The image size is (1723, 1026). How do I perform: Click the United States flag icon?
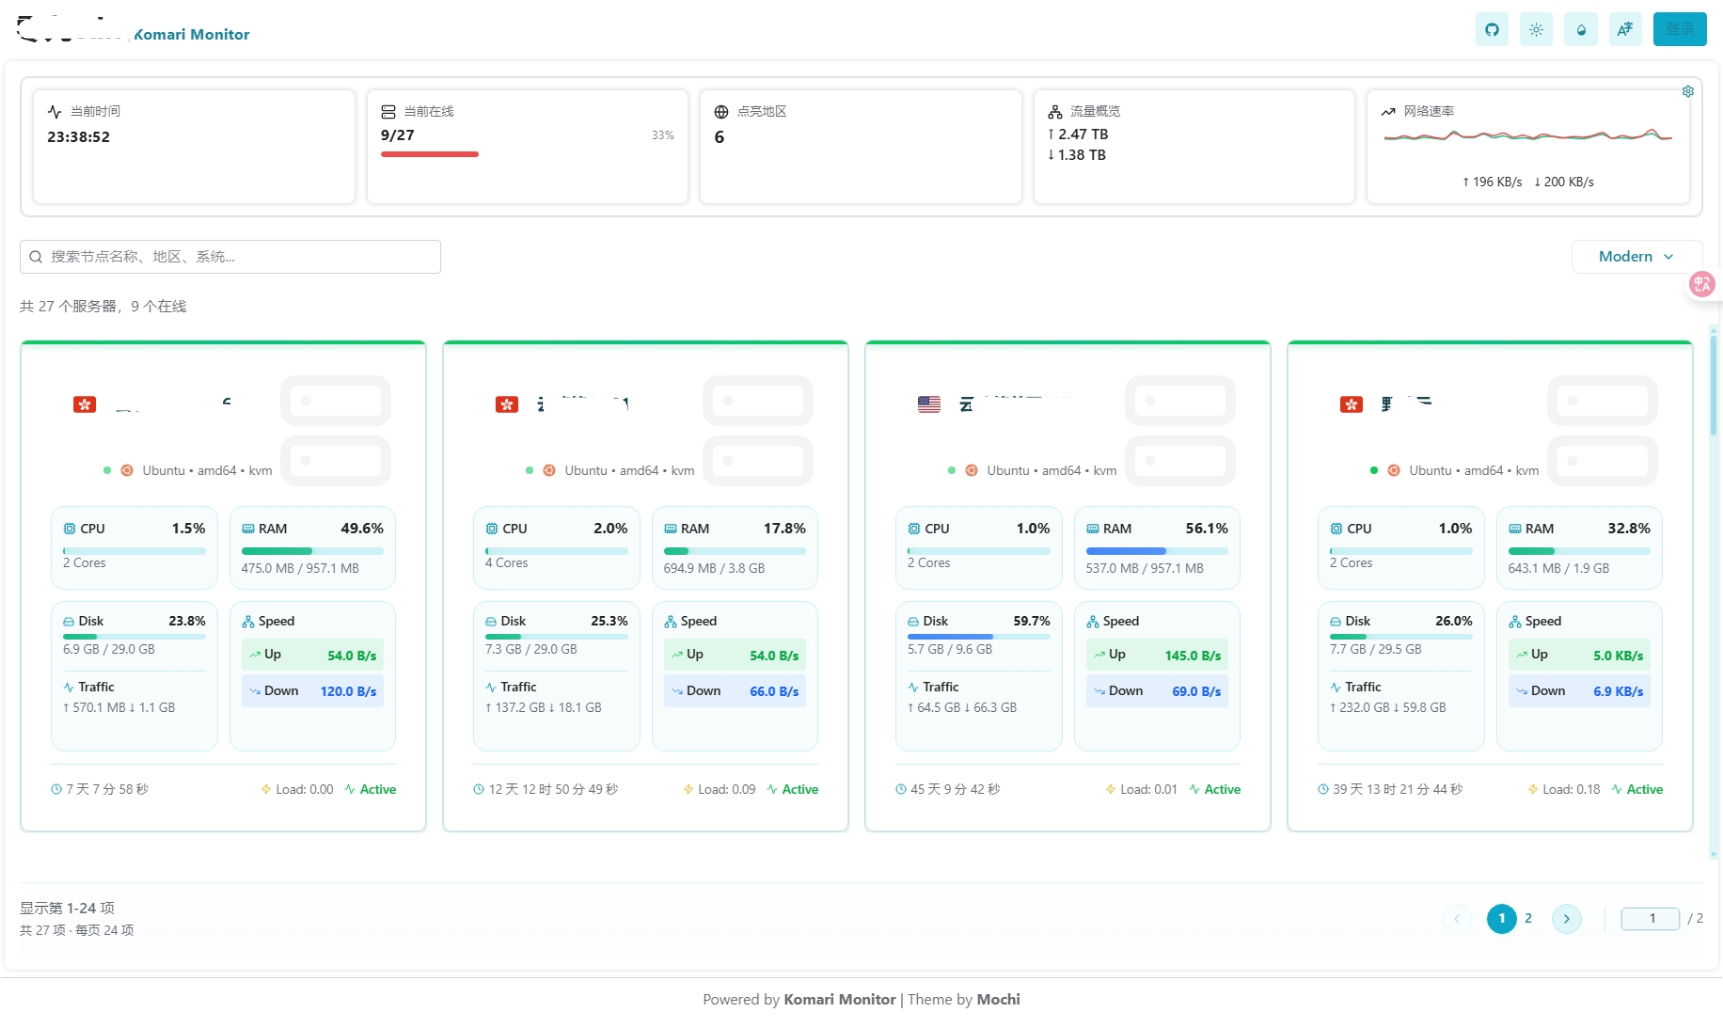pyautogui.click(x=929, y=404)
